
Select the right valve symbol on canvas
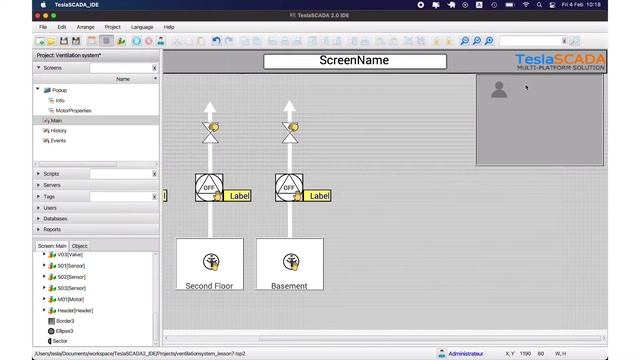tap(290, 132)
